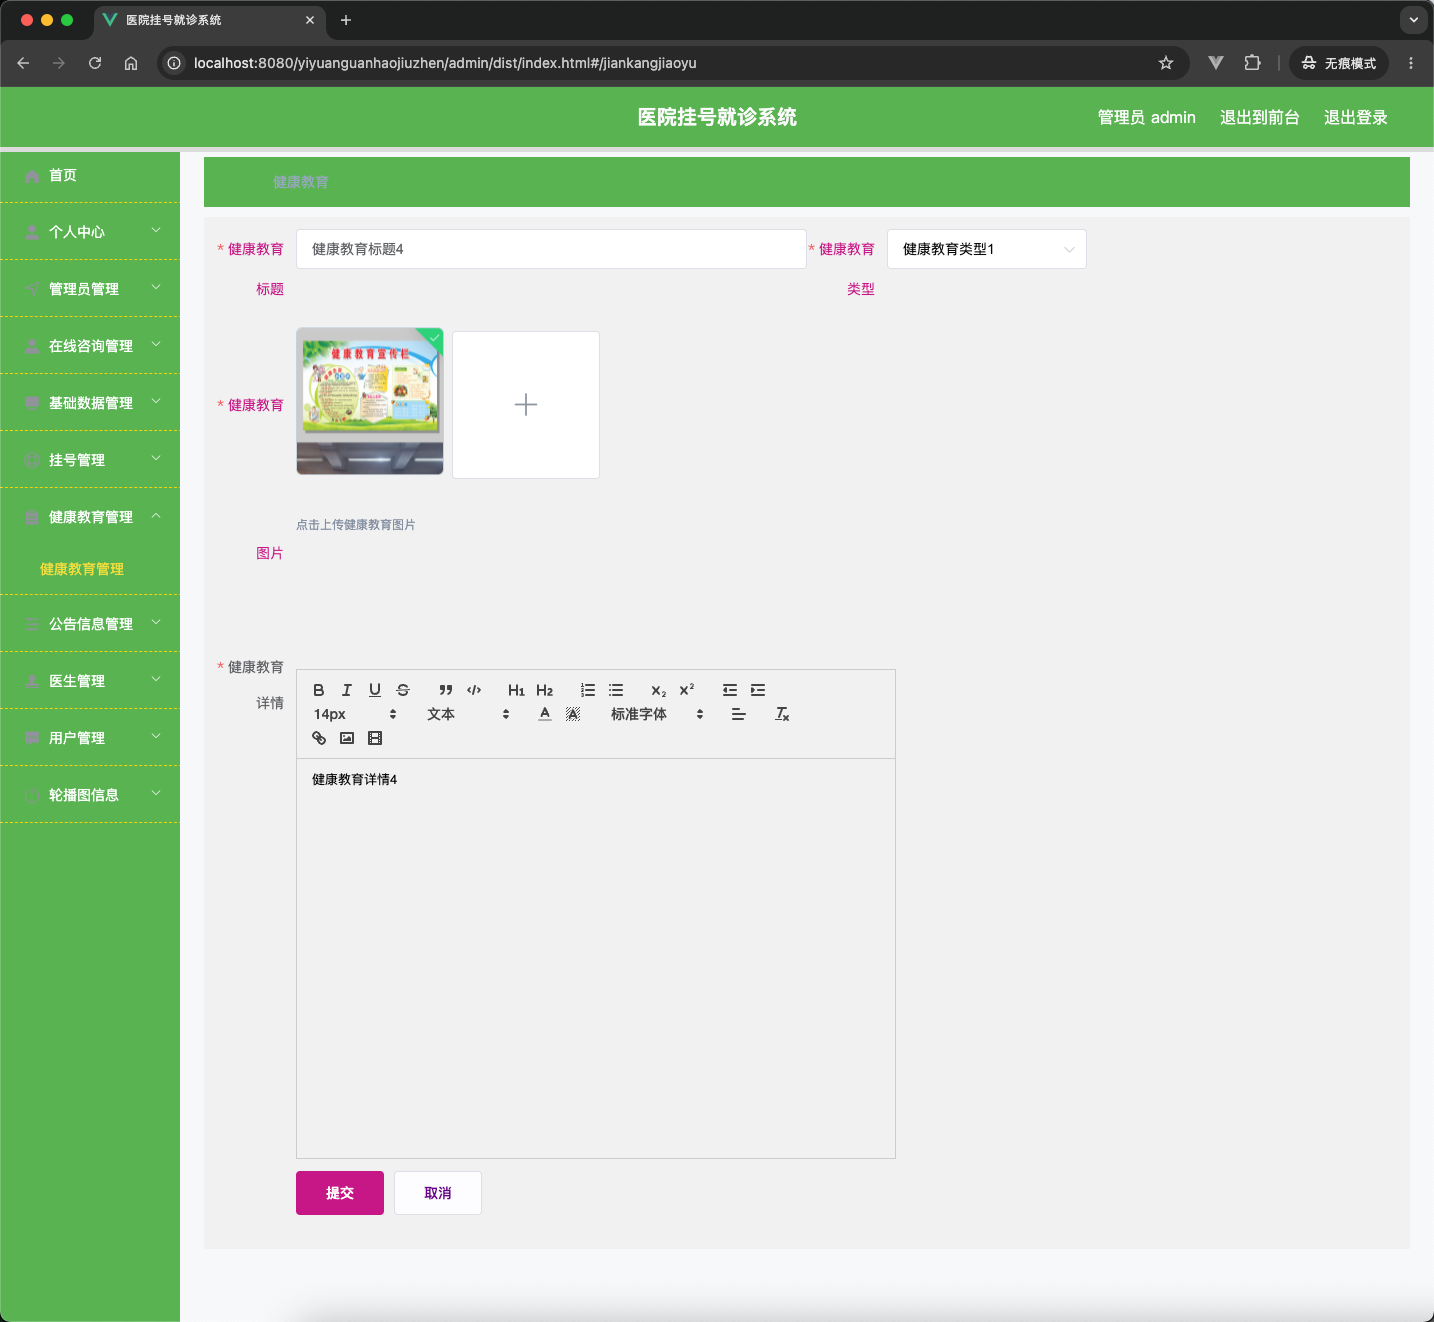Go to 首页 in the sidebar

coord(90,175)
